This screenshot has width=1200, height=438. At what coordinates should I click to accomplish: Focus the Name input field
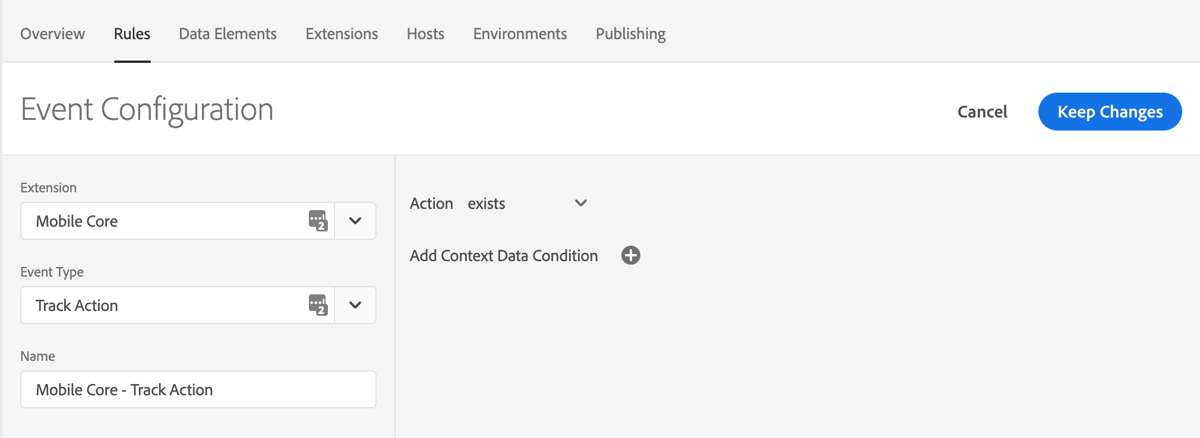(198, 390)
